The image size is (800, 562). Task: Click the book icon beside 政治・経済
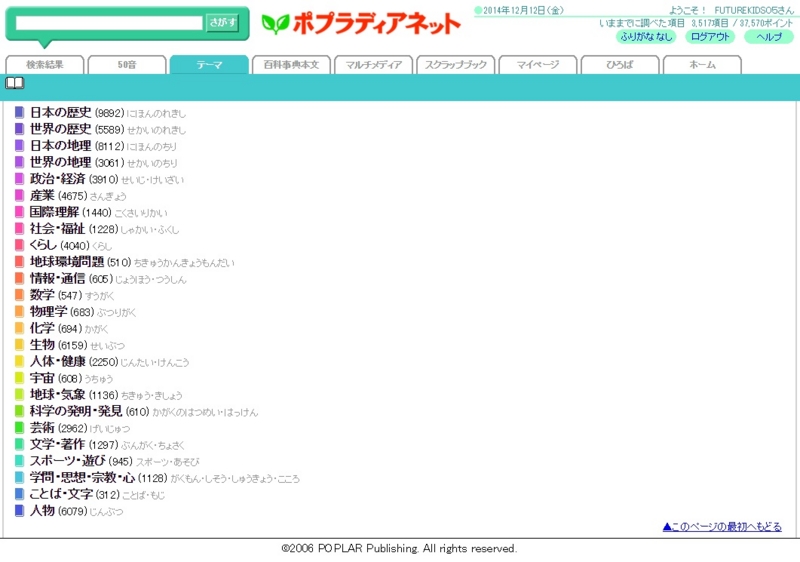[19, 178]
